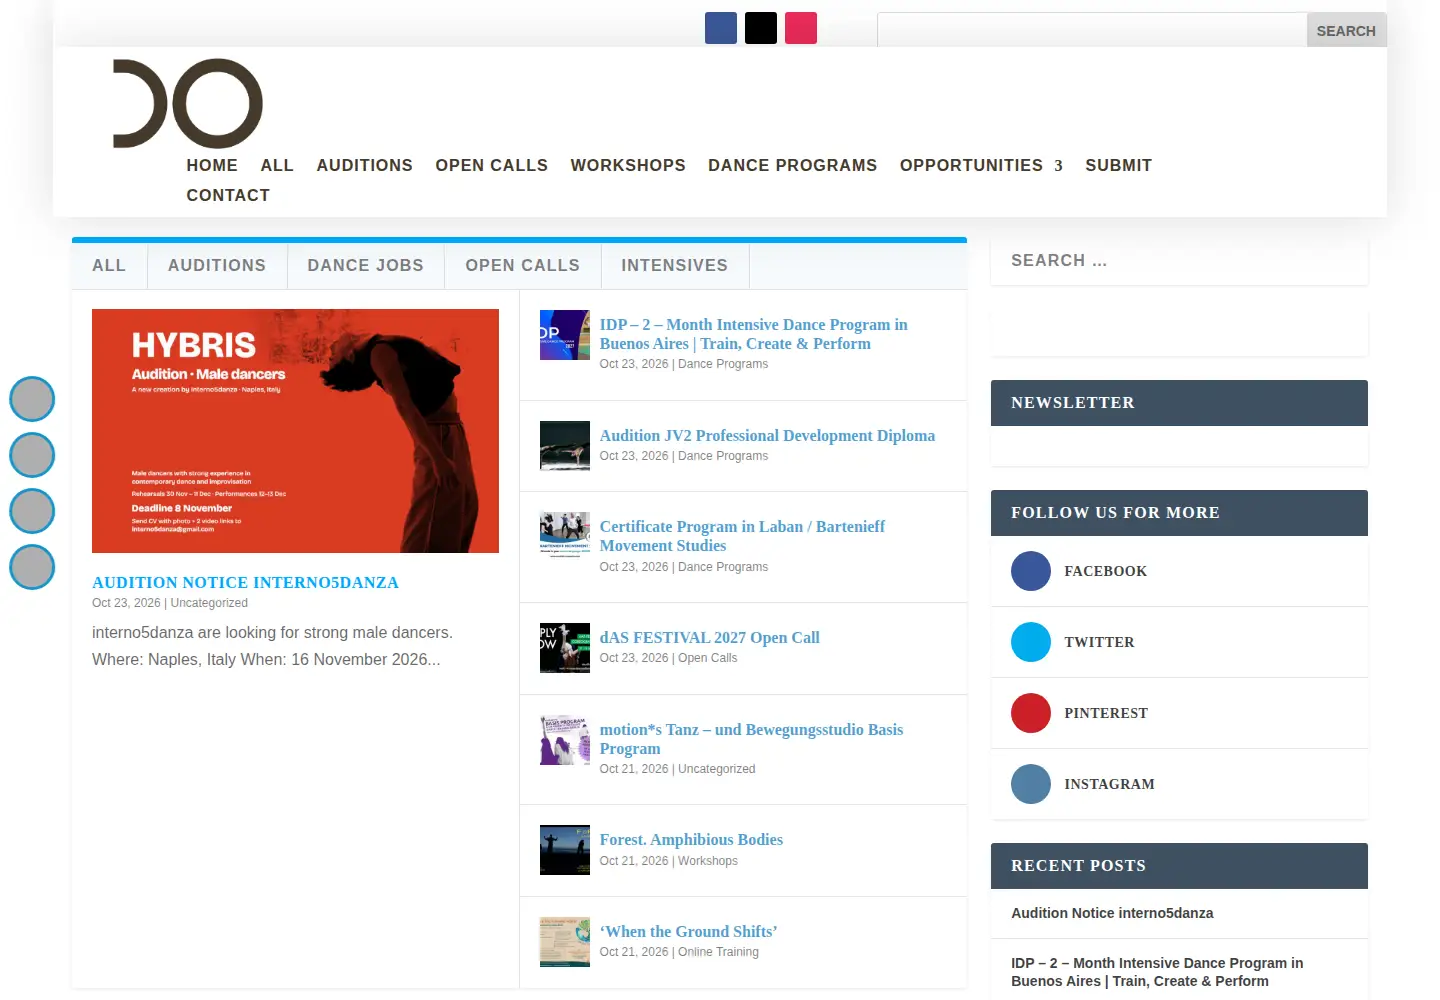
Task: Select the AUDITIONS tab in posts panel
Action: click(x=217, y=266)
